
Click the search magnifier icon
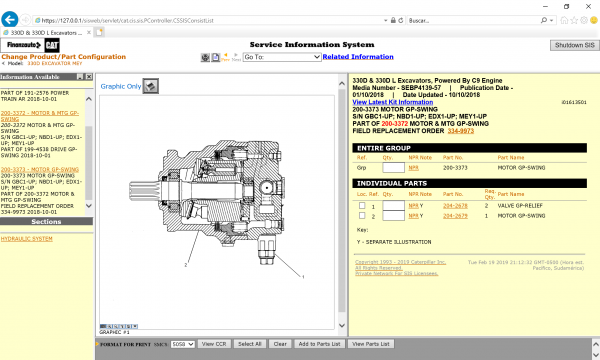543,20
